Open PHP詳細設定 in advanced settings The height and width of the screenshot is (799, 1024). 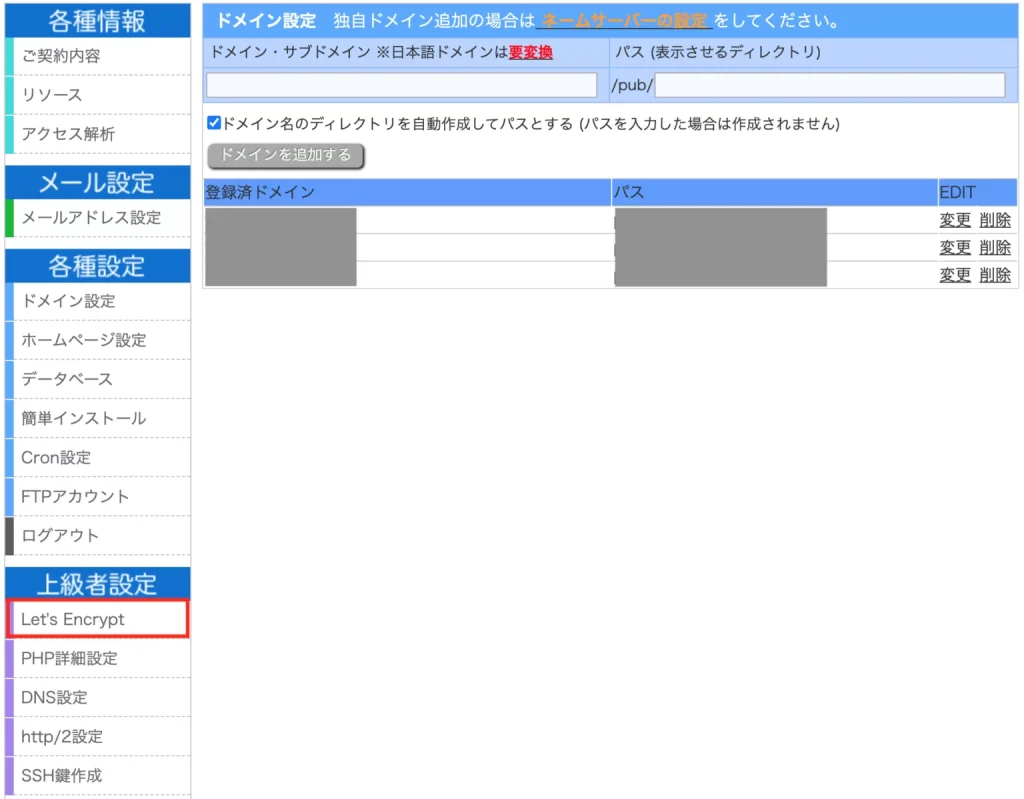pos(69,658)
